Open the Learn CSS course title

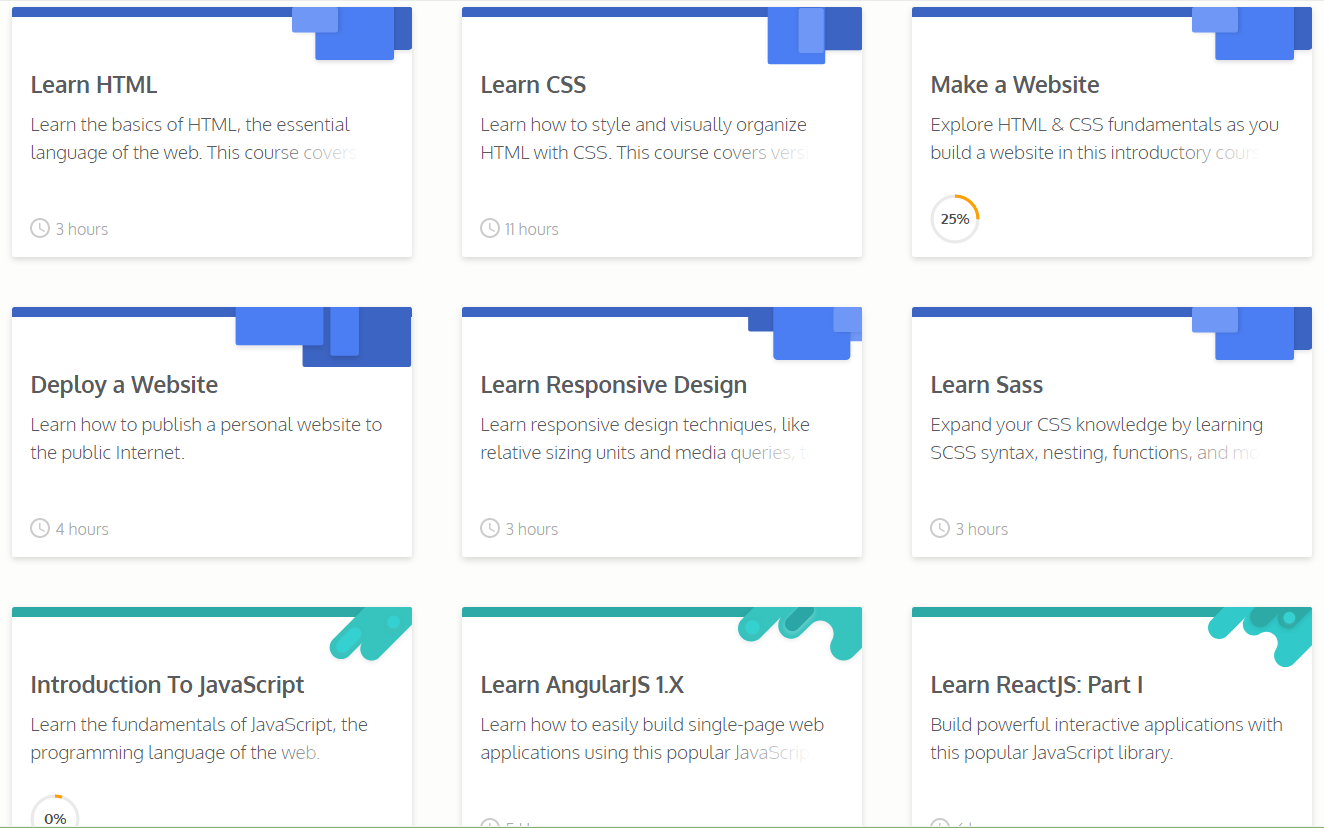coord(533,85)
